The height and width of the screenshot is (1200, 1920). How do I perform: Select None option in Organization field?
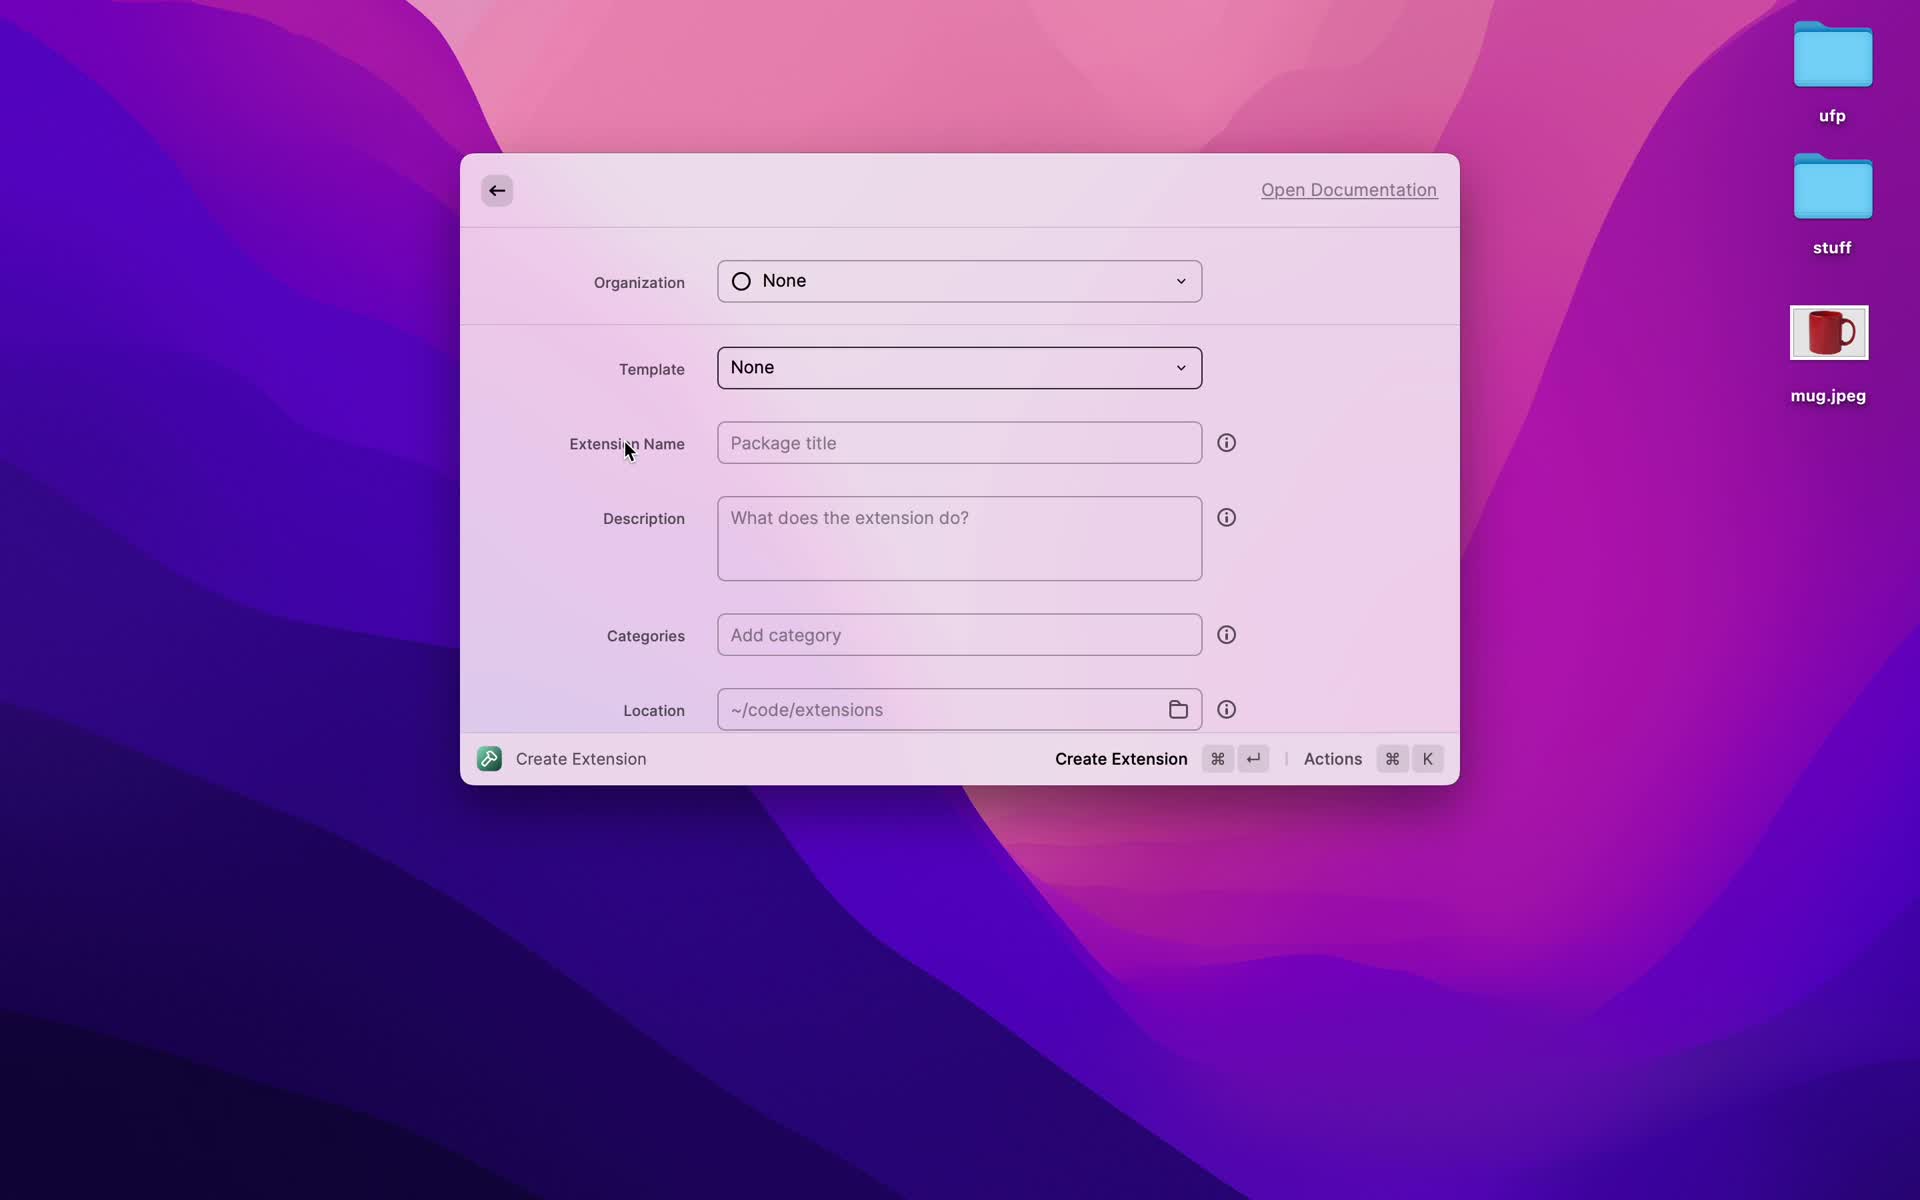[x=959, y=281]
